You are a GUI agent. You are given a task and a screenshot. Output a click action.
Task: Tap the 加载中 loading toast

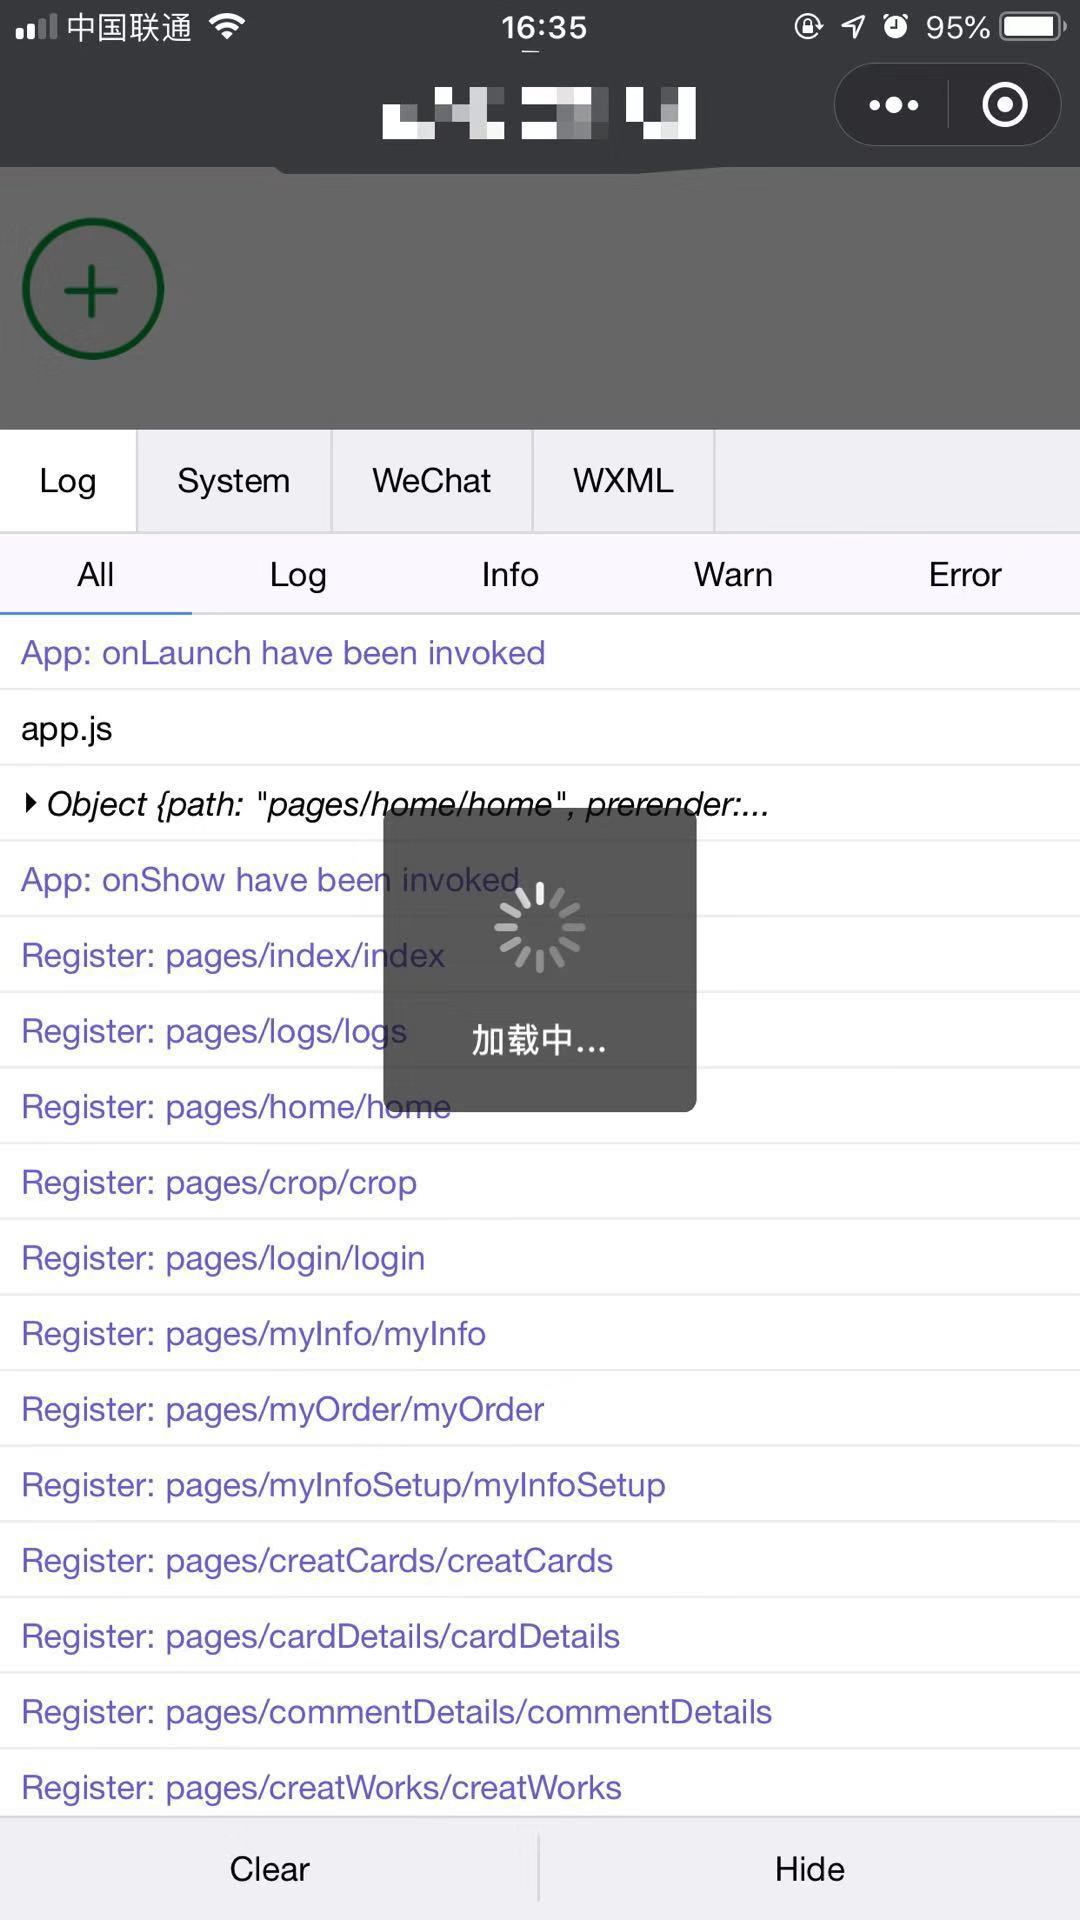pos(540,960)
